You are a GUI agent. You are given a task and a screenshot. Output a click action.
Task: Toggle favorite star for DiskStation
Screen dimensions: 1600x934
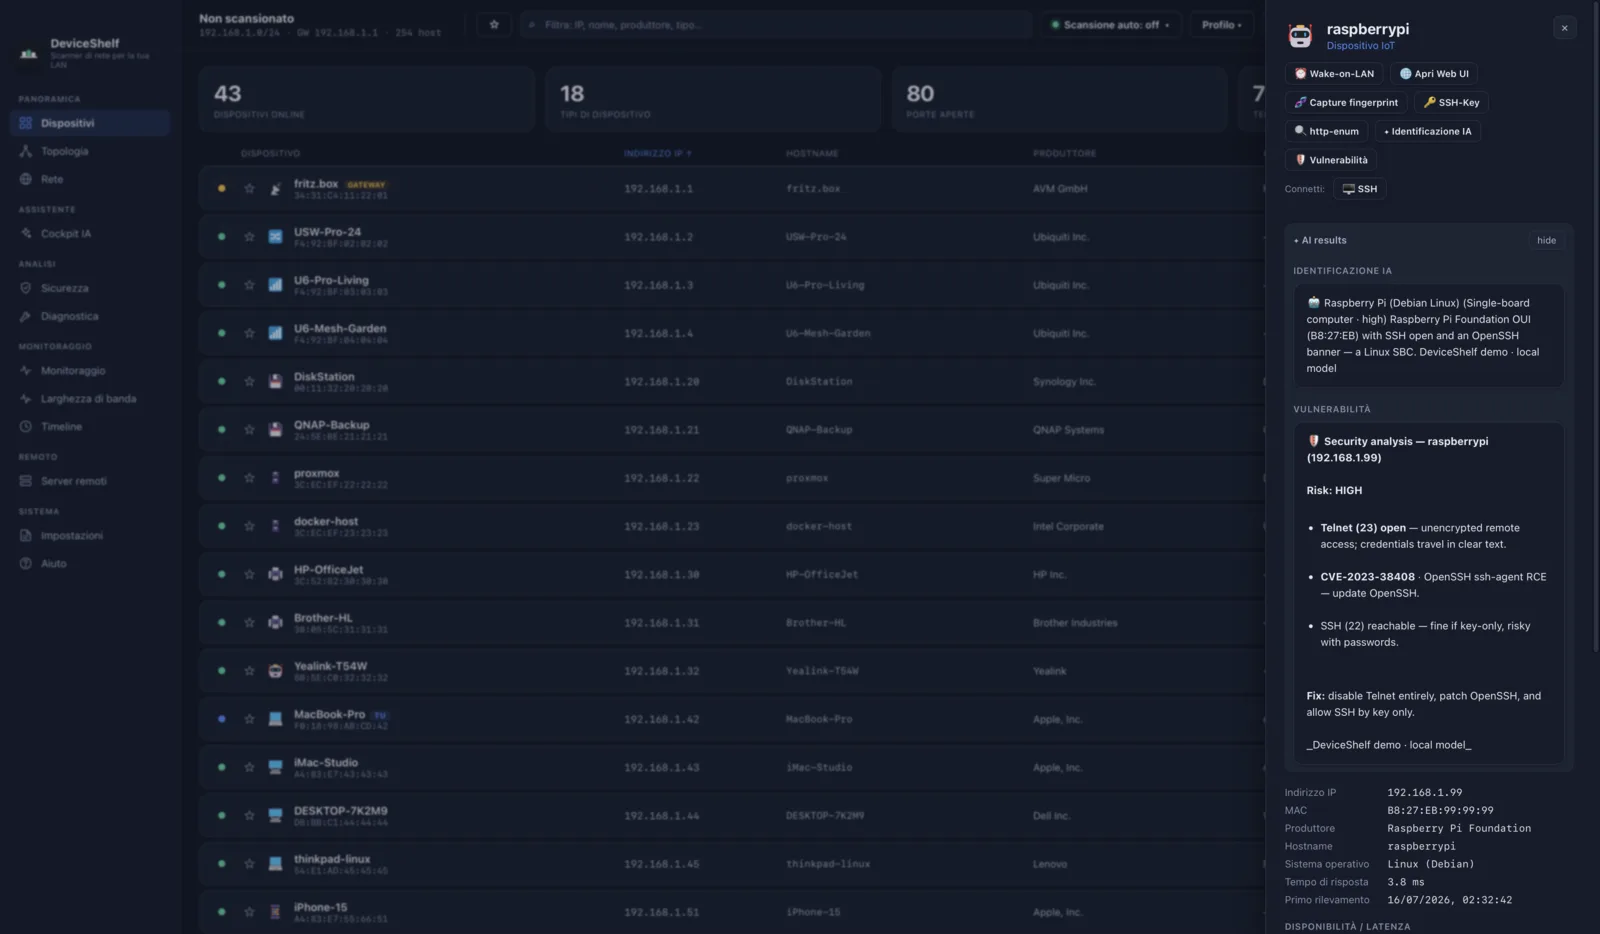coord(249,381)
